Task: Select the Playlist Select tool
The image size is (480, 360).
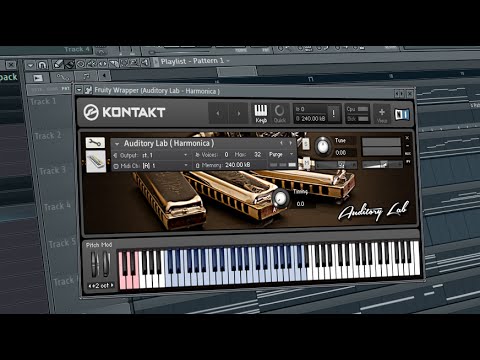Action: pyautogui.click(x=124, y=63)
